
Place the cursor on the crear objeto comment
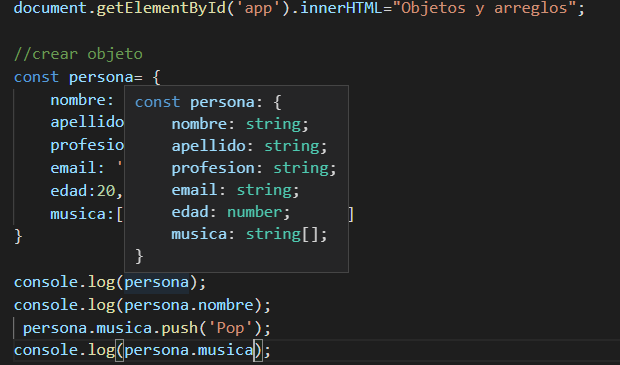pyautogui.click(x=78, y=54)
